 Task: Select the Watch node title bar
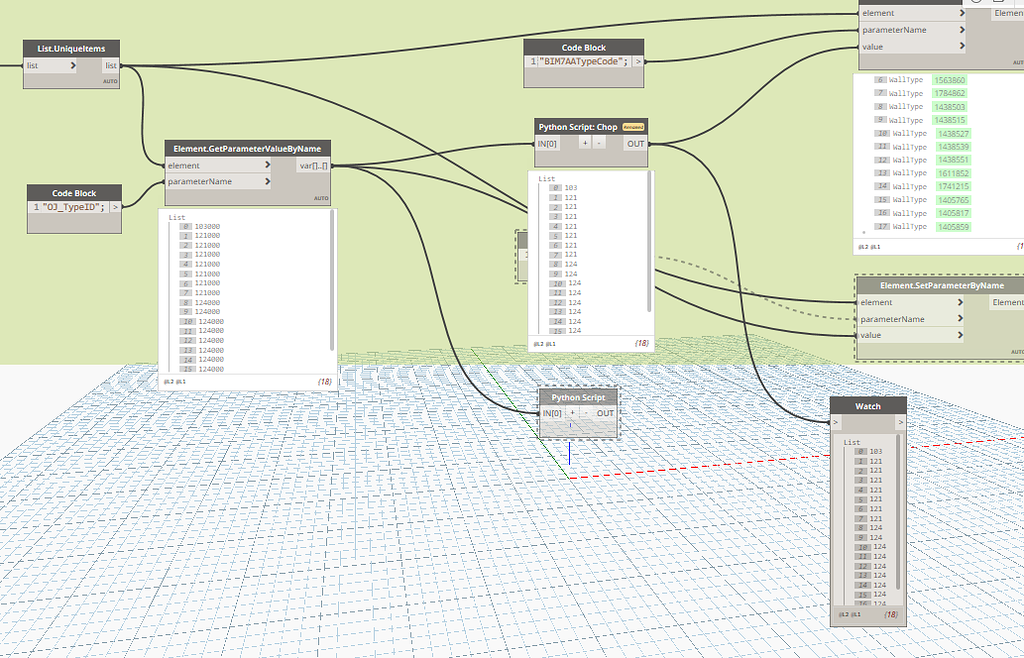pos(866,405)
